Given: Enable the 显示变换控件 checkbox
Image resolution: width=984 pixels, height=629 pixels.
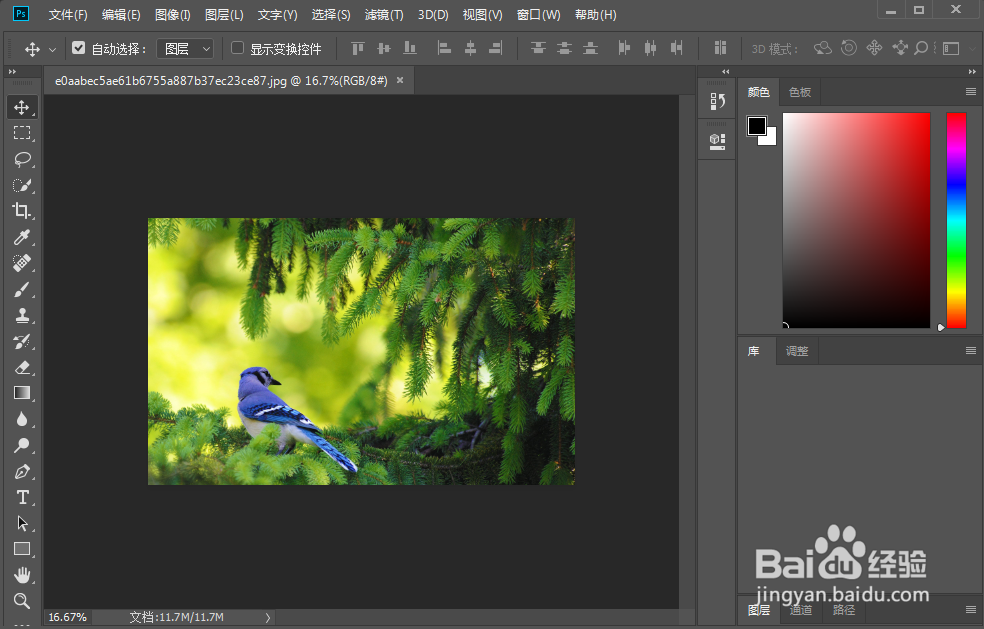Looking at the screenshot, I should tap(237, 48).
